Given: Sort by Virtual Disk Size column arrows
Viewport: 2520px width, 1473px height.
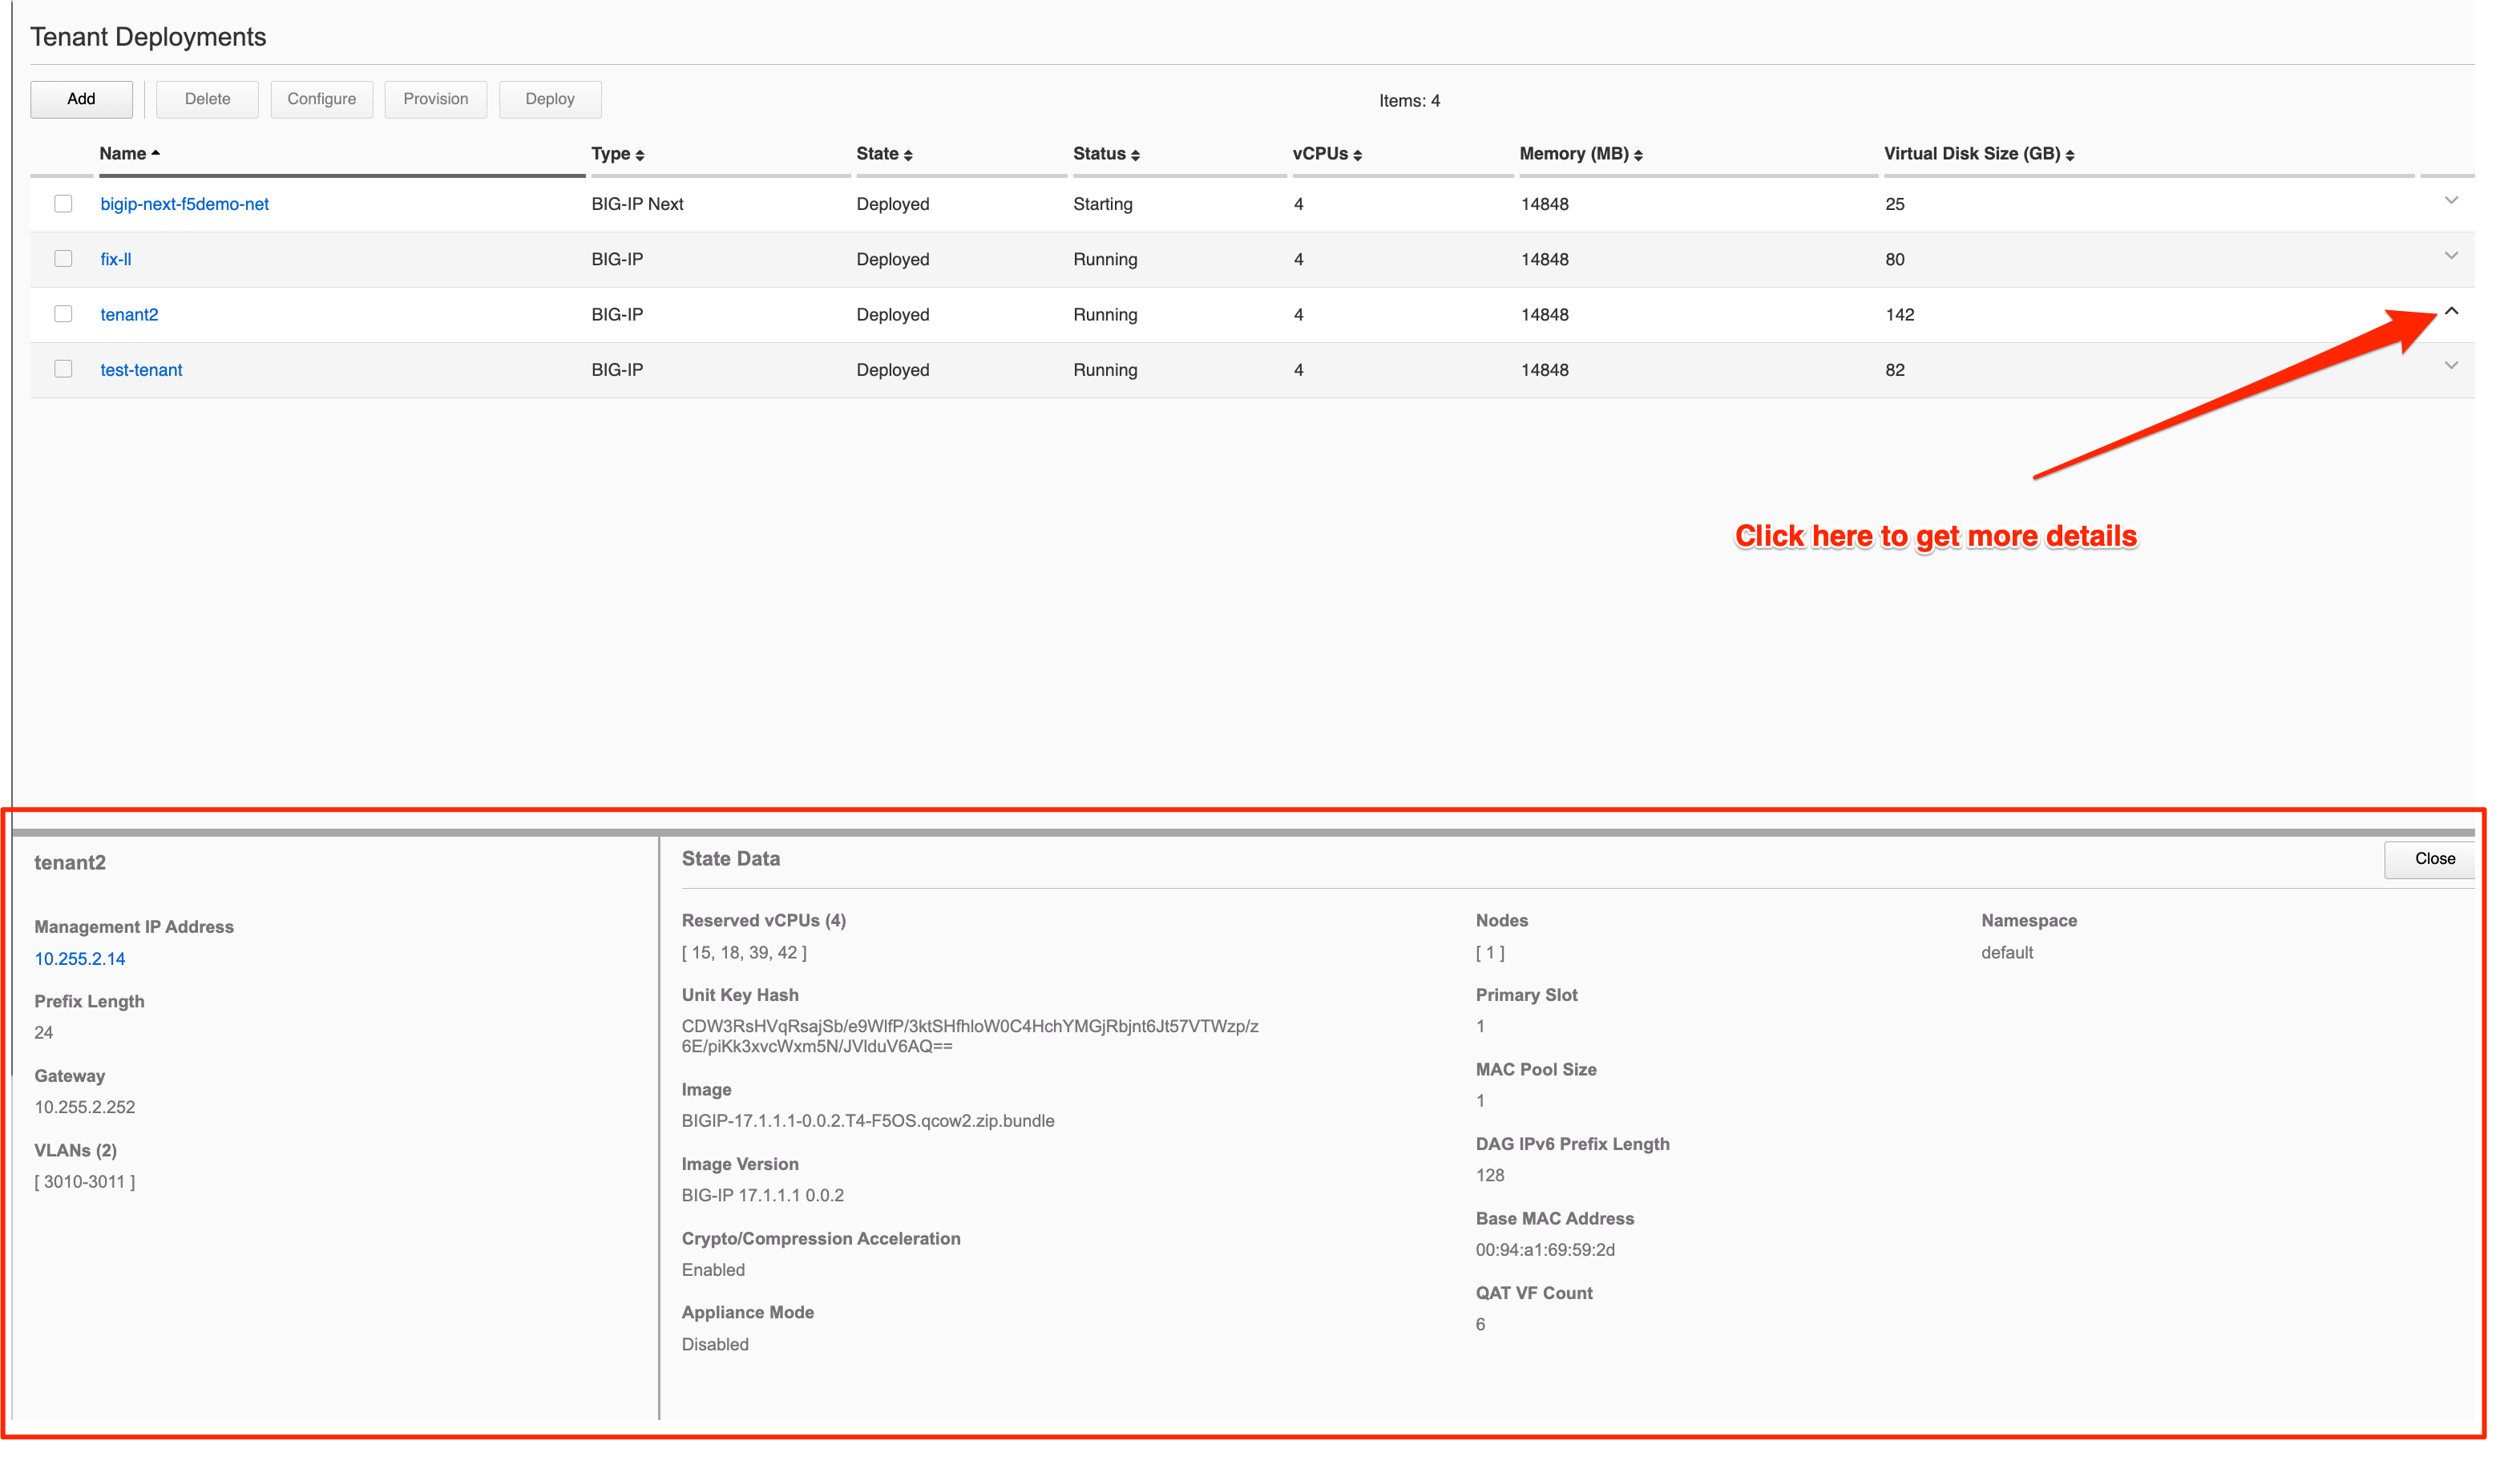Looking at the screenshot, I should coord(2072,155).
